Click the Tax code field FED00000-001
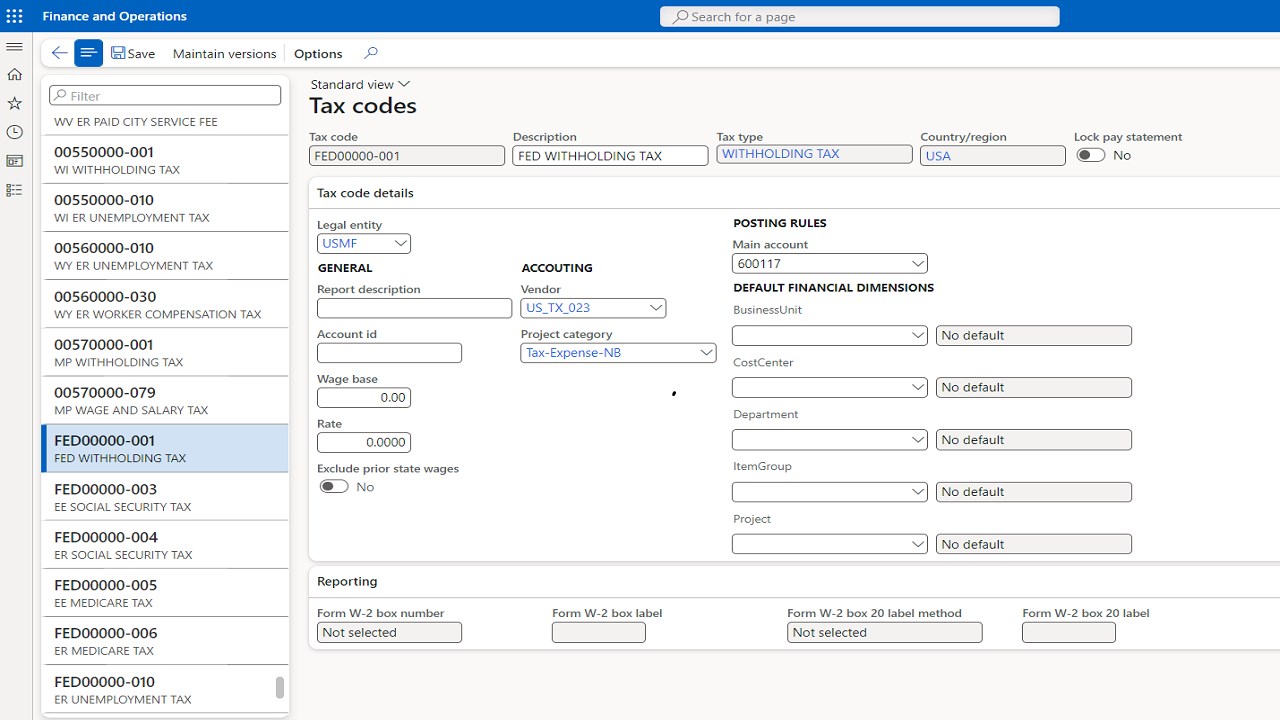The height and width of the screenshot is (720, 1280). (407, 156)
